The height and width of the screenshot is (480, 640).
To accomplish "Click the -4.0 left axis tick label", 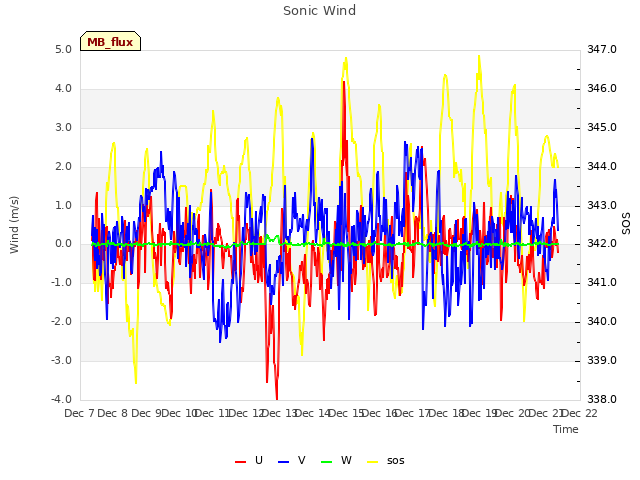I will 61,399.
